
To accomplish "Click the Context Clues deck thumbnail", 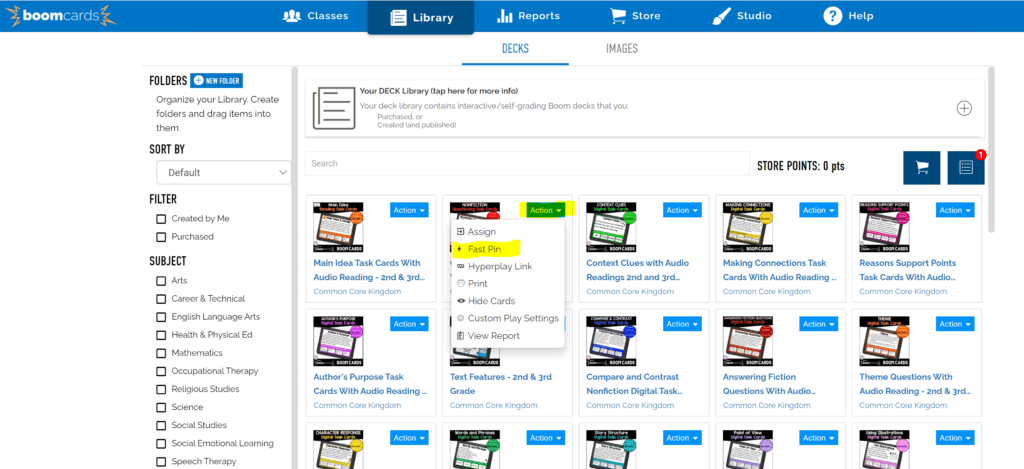I will (x=611, y=227).
